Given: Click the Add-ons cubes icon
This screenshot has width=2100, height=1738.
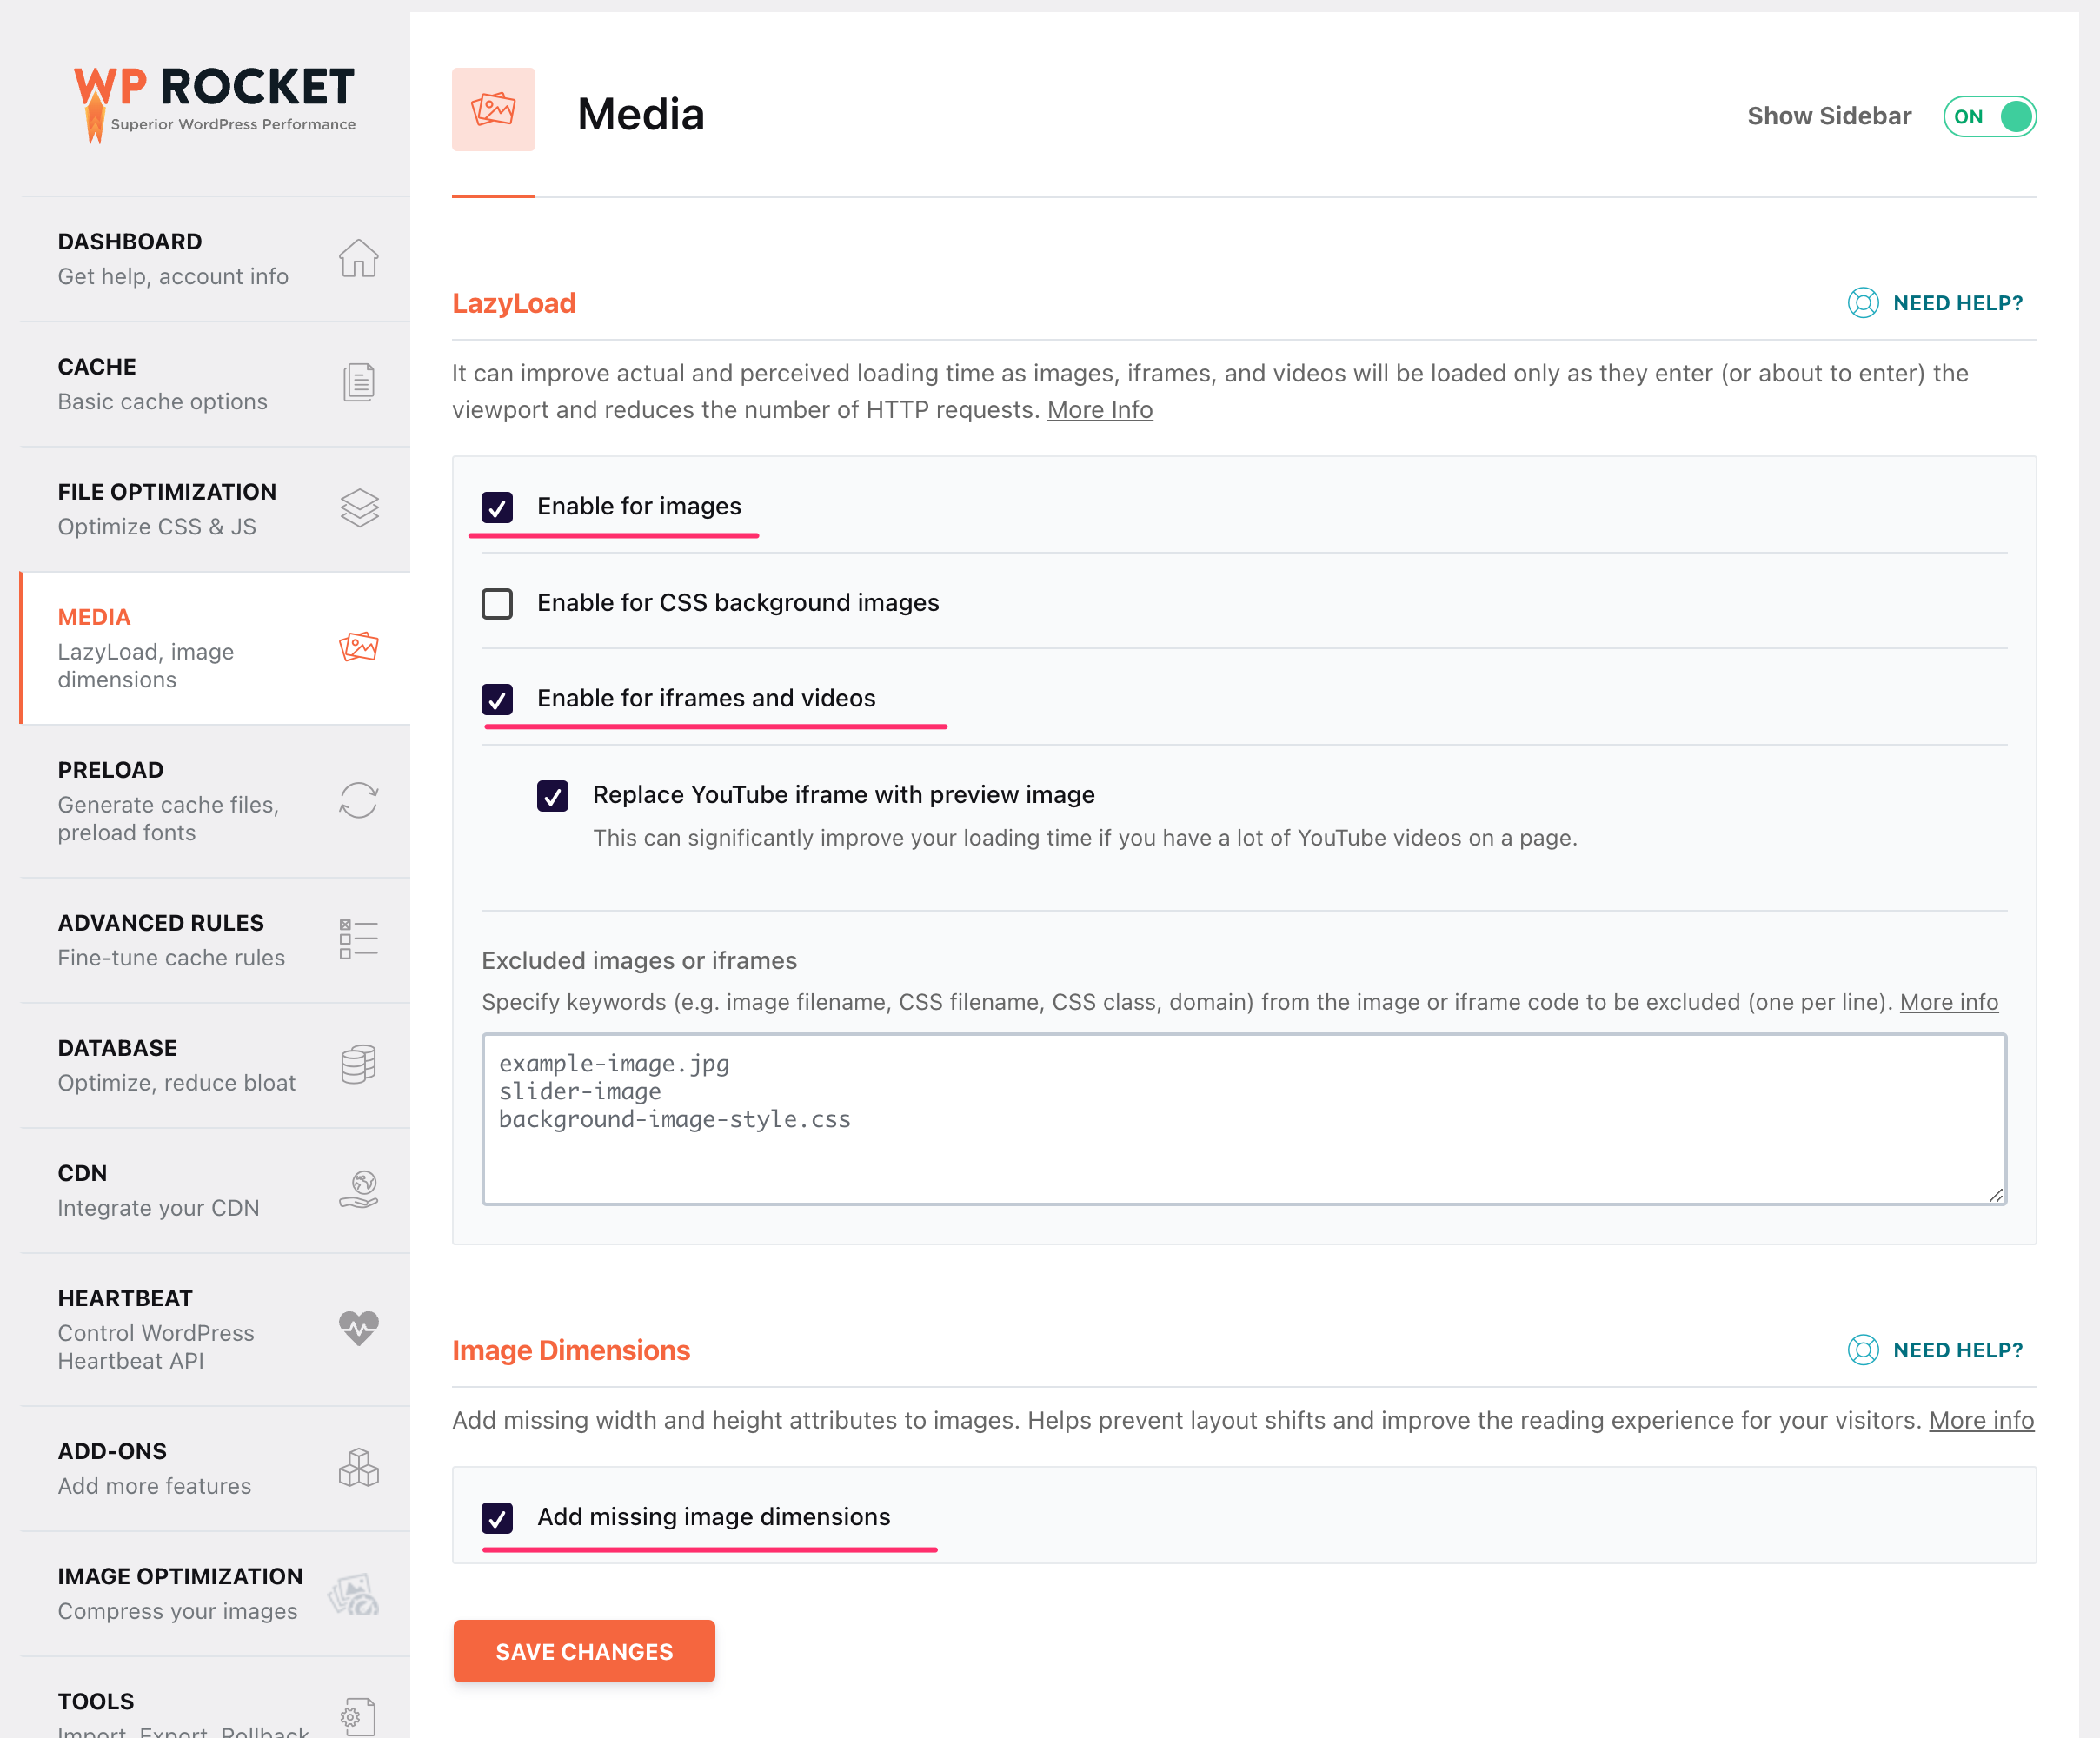Looking at the screenshot, I should tap(358, 1467).
